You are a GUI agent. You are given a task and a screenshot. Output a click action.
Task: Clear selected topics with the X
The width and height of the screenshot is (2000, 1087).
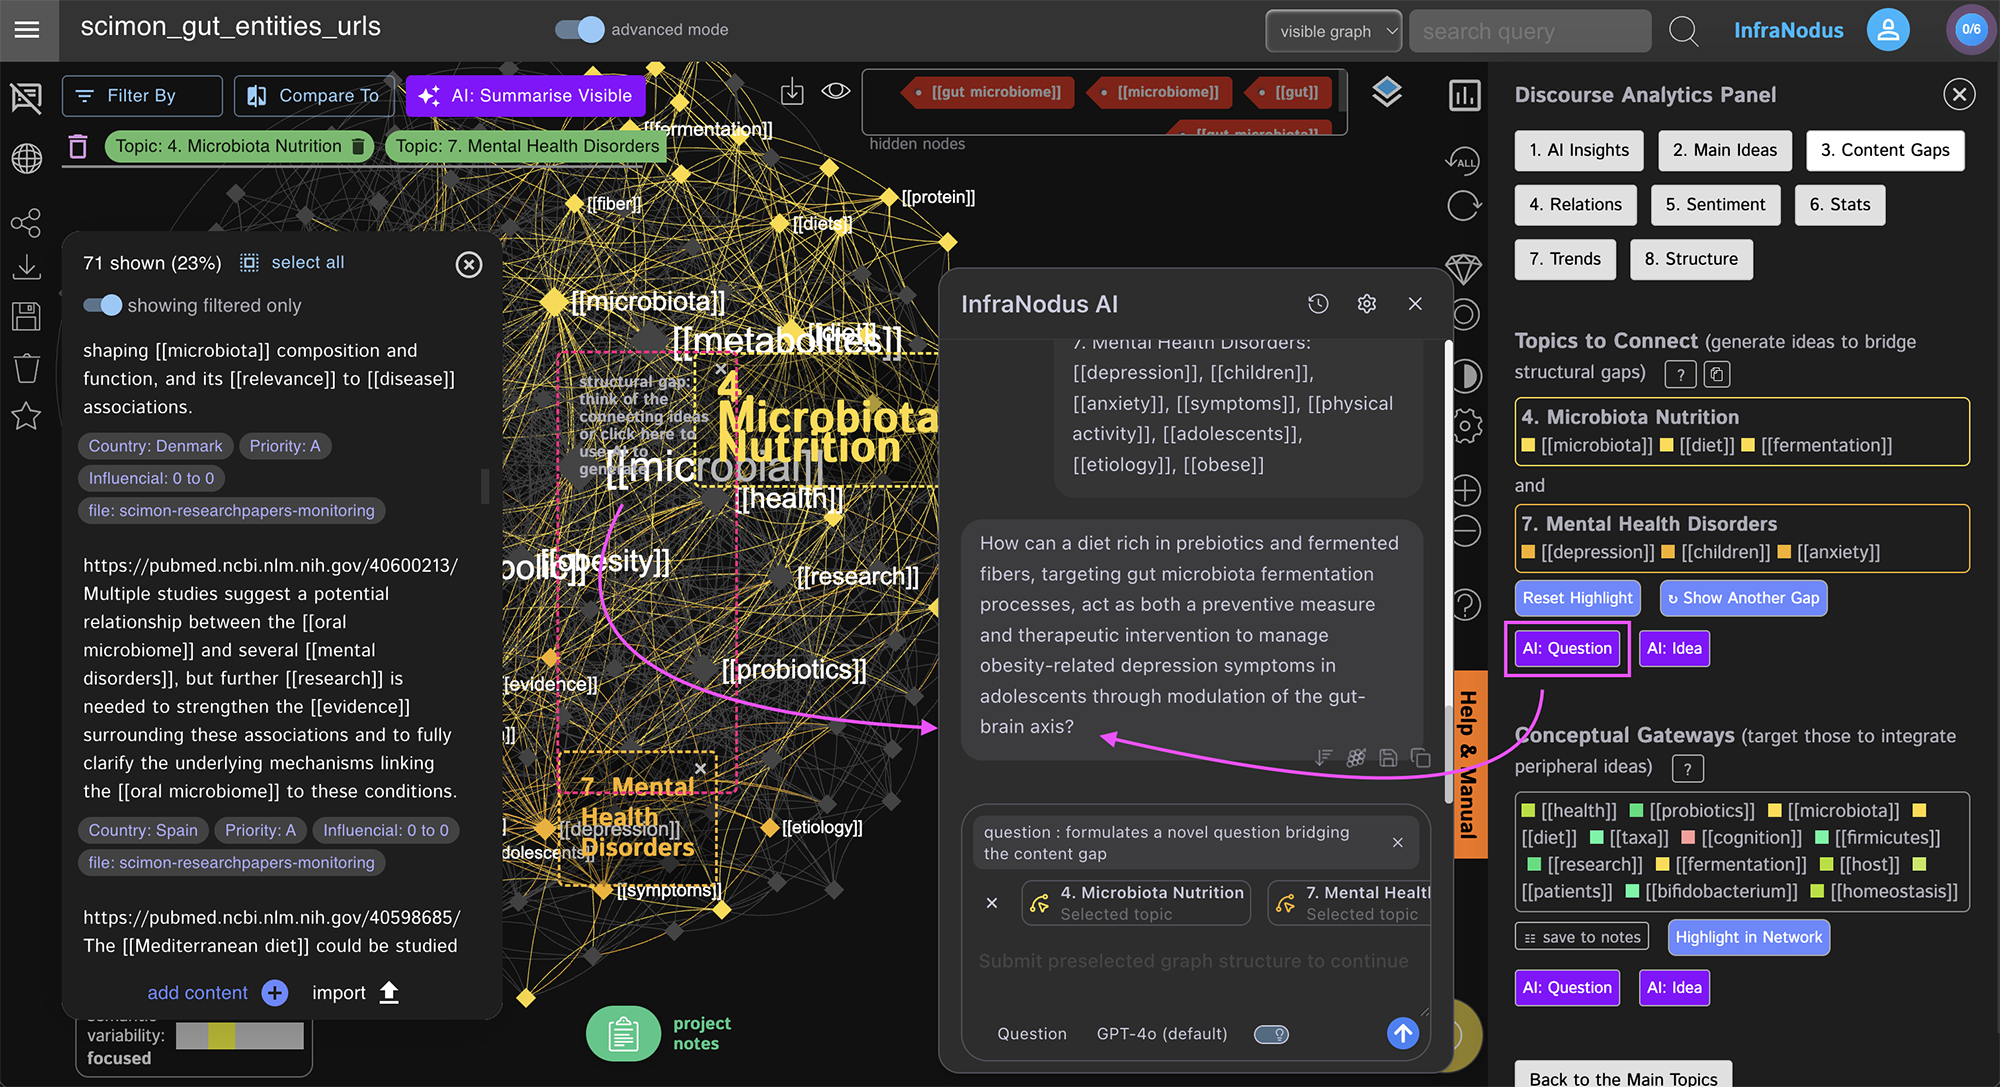pos(992,903)
